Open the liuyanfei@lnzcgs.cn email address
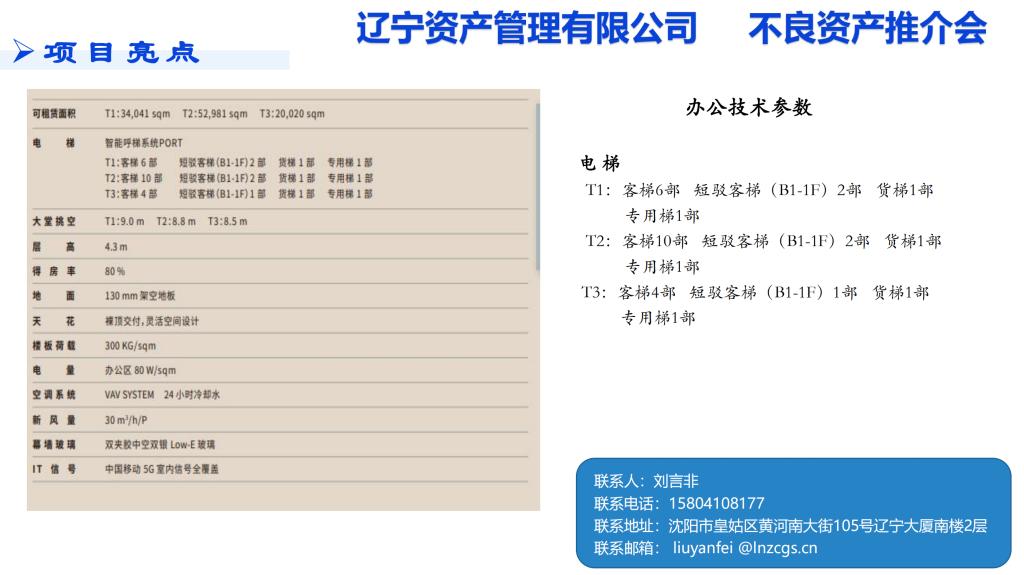 745,547
